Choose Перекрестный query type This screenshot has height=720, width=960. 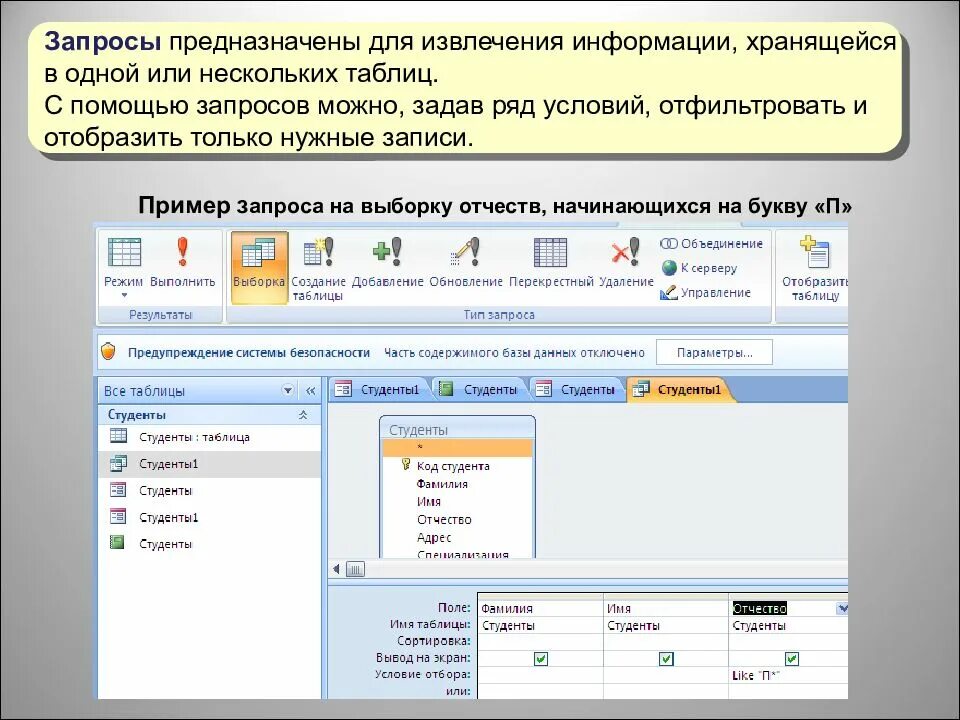tap(551, 263)
